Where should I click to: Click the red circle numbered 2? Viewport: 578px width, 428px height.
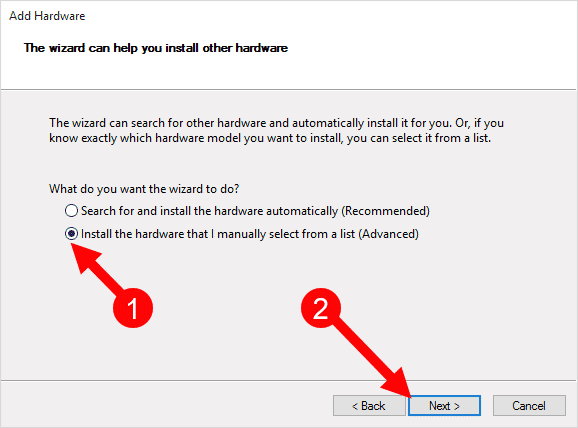tap(321, 308)
